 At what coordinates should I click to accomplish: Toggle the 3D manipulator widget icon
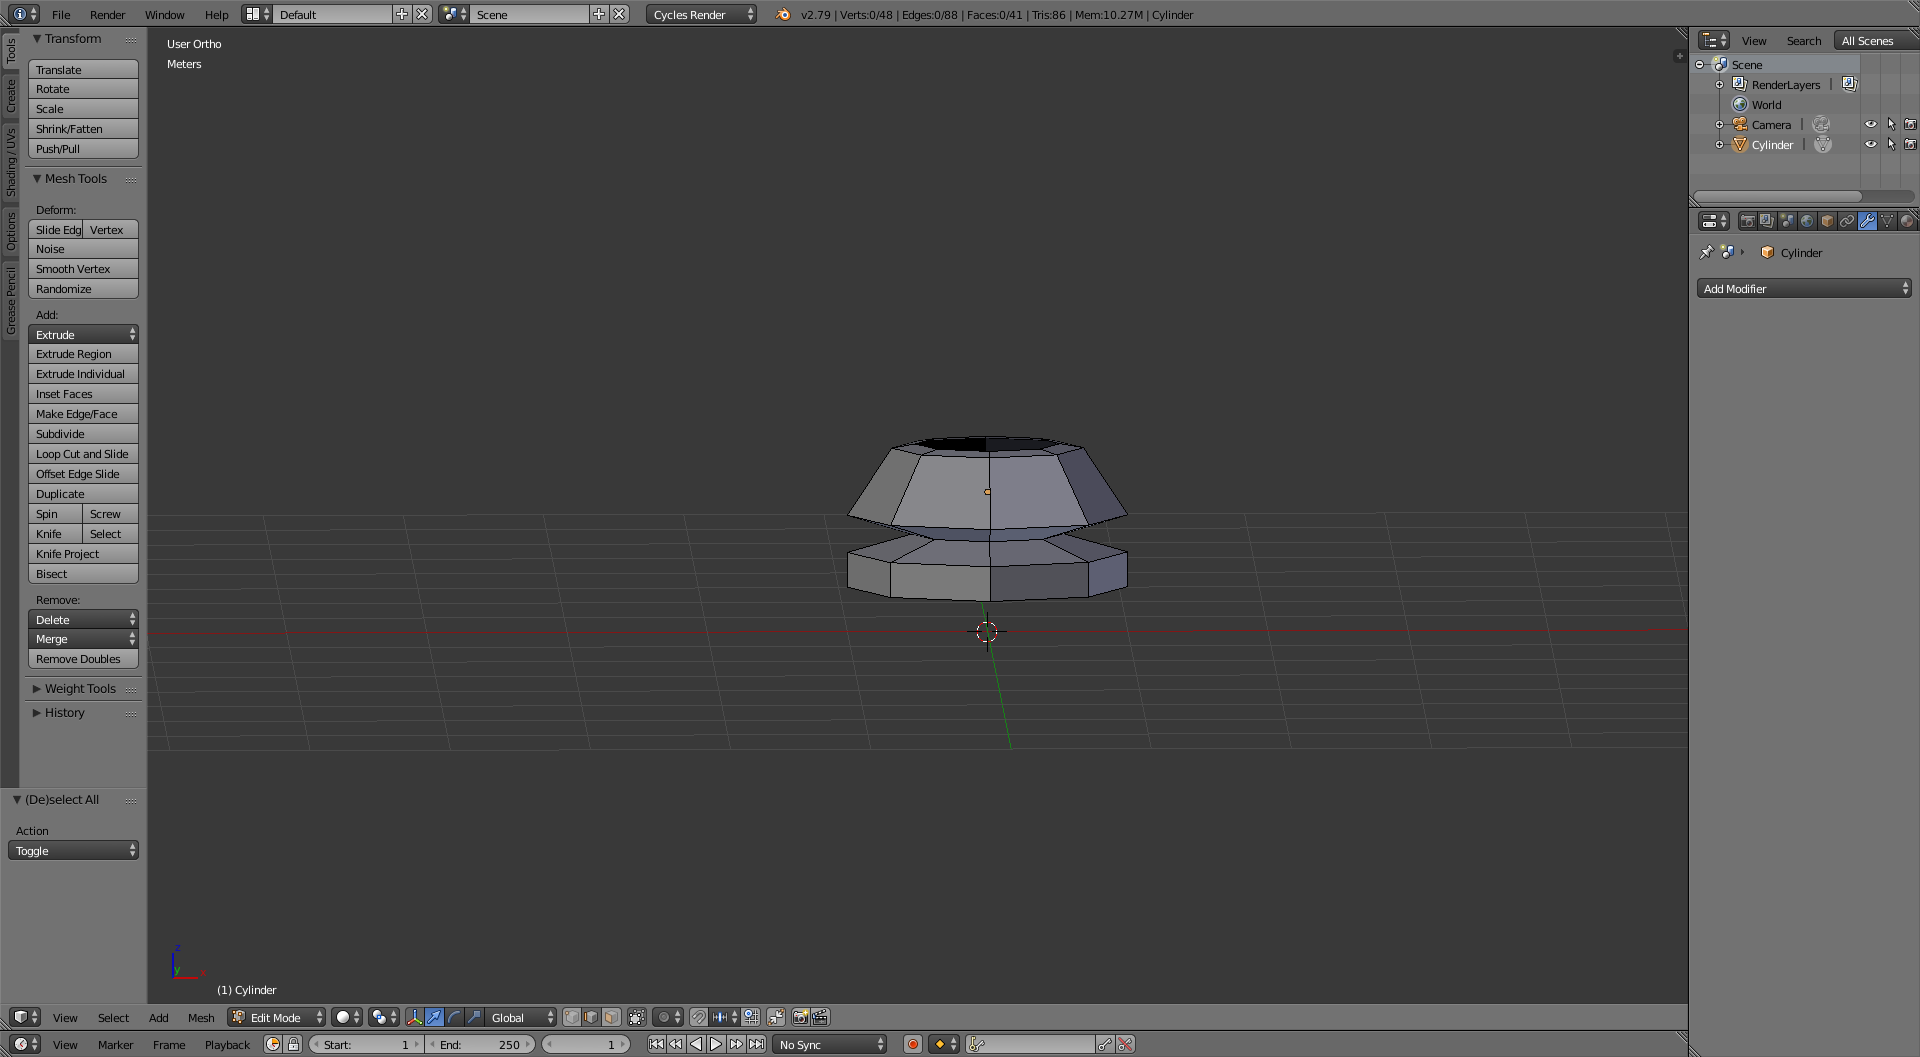point(415,1017)
